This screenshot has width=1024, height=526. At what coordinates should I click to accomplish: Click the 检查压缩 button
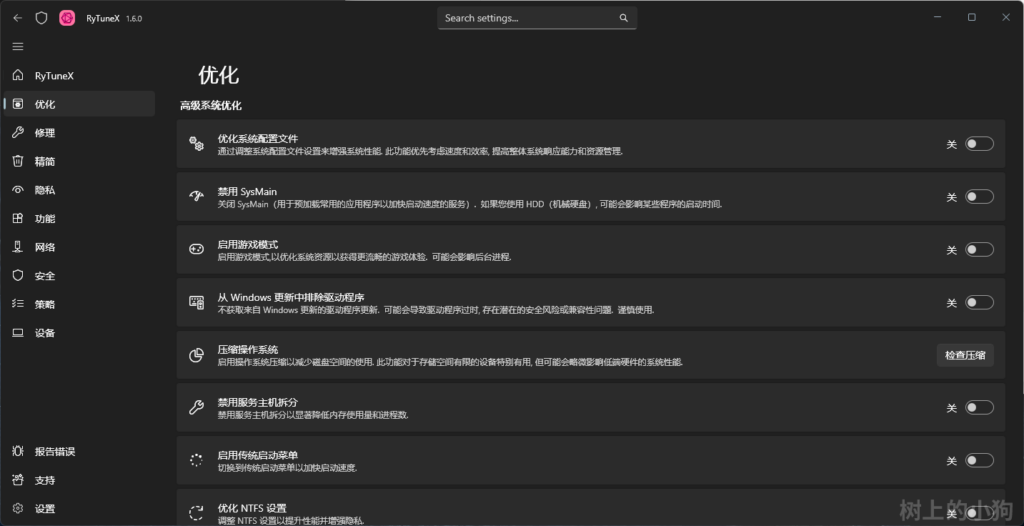[x=965, y=355]
